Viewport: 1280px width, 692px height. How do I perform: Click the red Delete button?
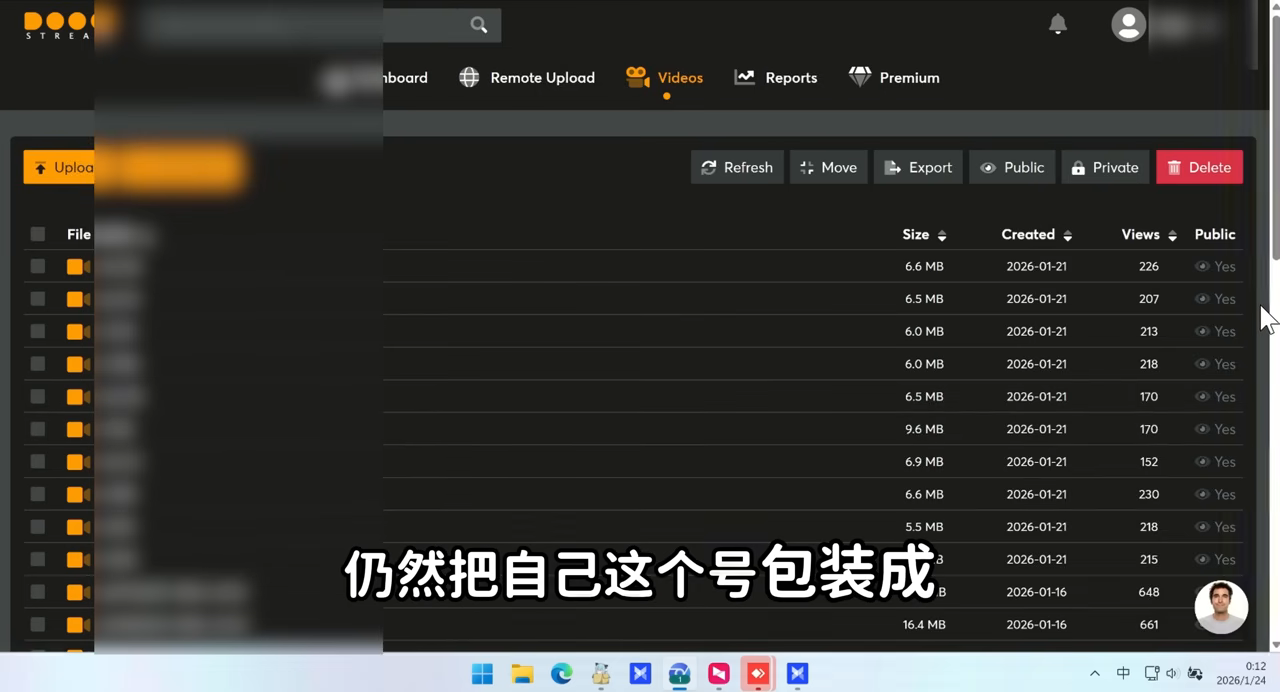[x=1199, y=167]
